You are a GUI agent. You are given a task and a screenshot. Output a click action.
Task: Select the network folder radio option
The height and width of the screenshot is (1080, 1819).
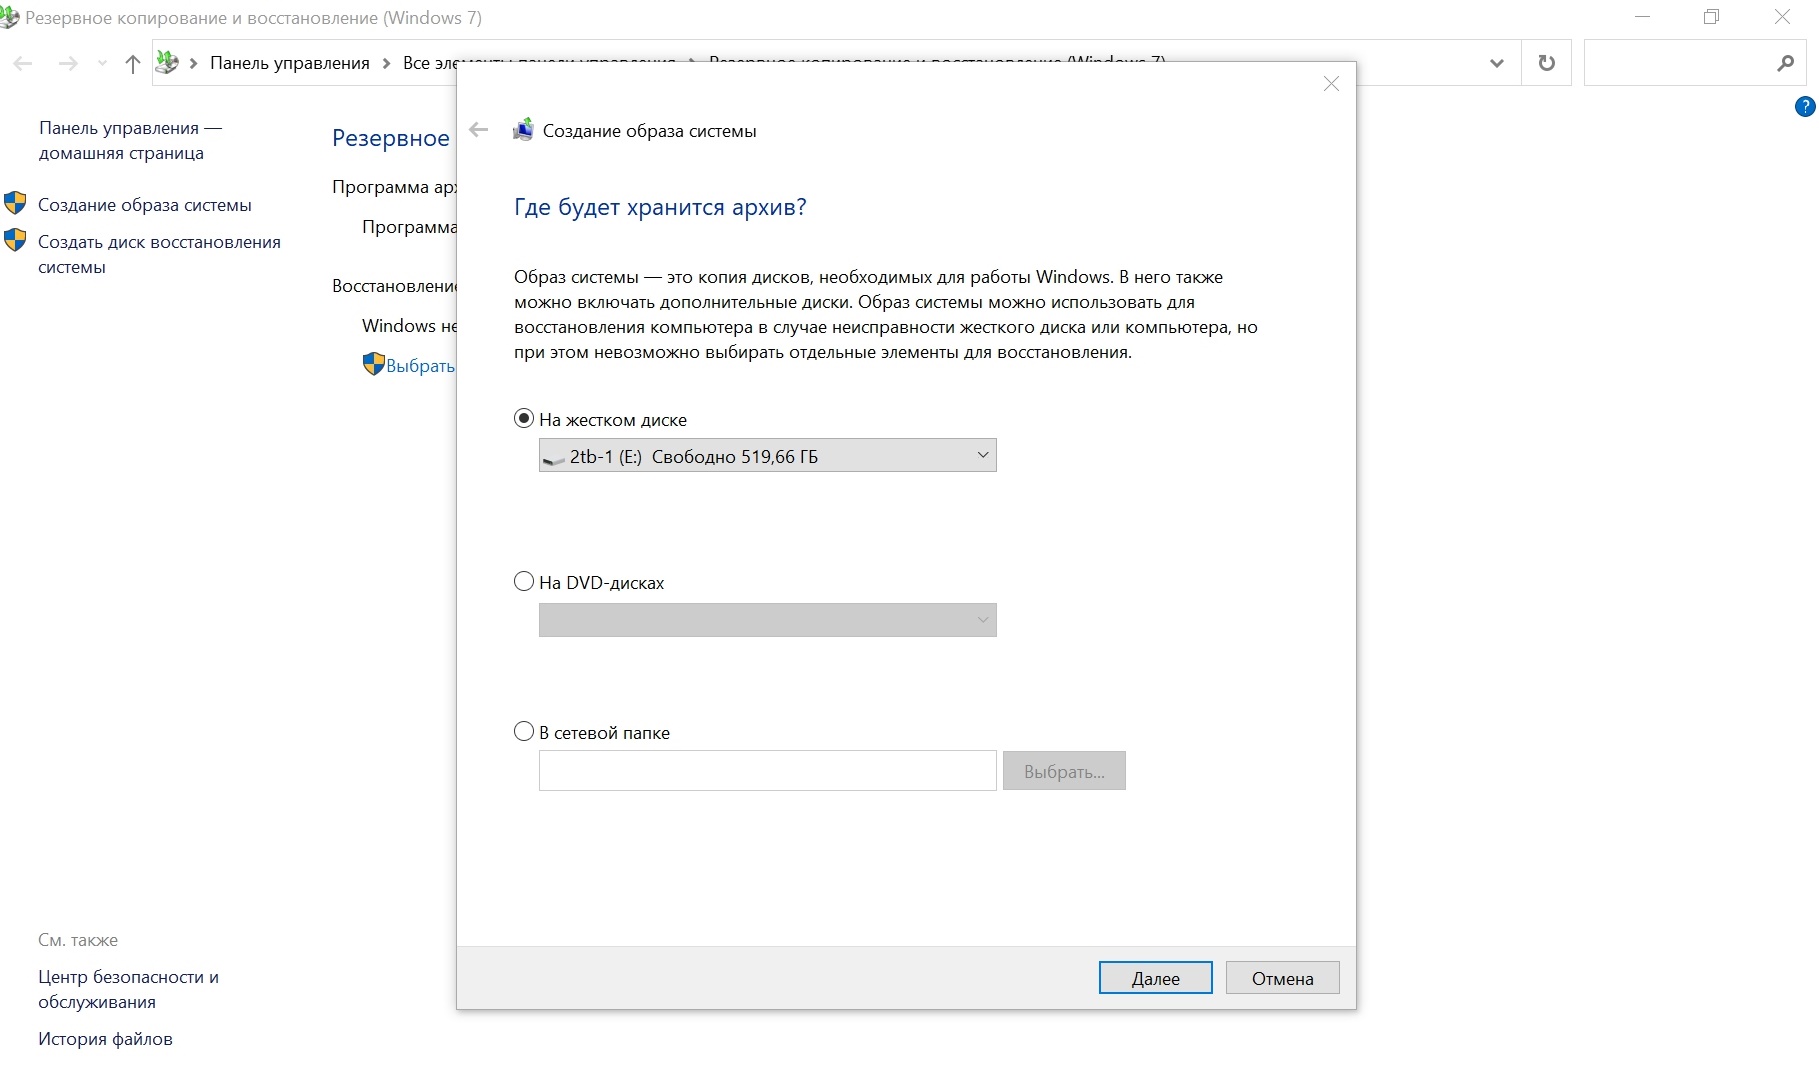523,732
